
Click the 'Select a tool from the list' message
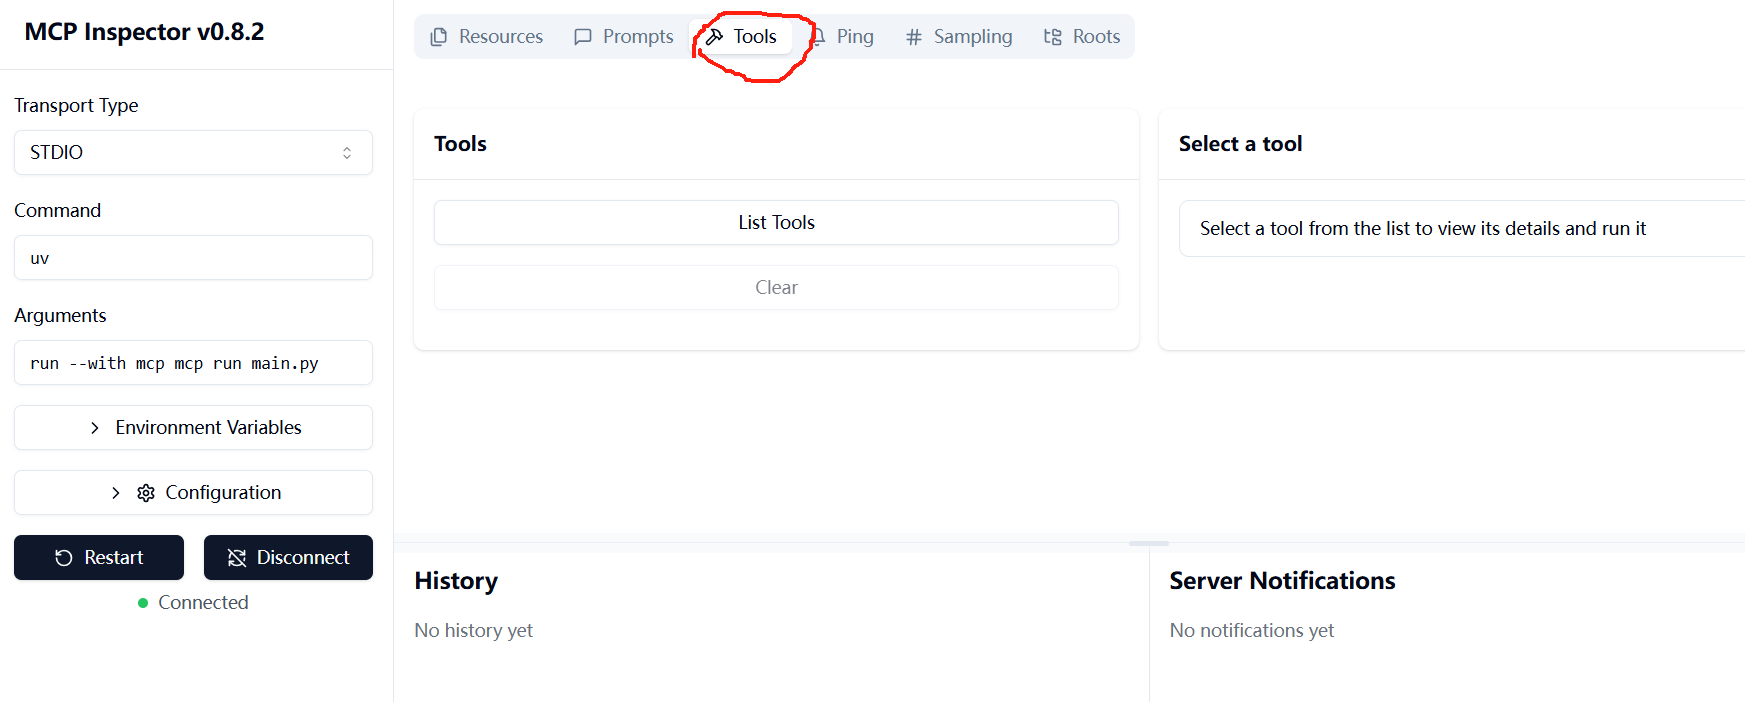click(1422, 229)
